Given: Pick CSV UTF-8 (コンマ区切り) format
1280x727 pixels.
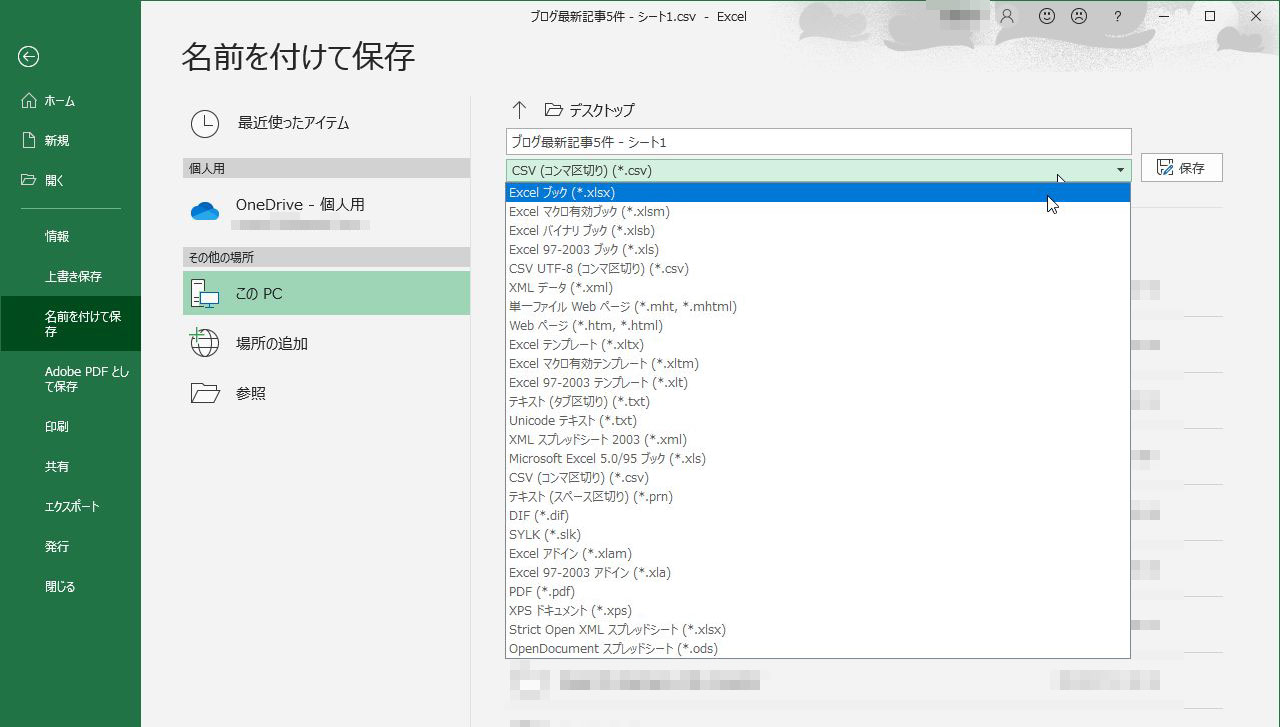Looking at the screenshot, I should click(x=818, y=269).
